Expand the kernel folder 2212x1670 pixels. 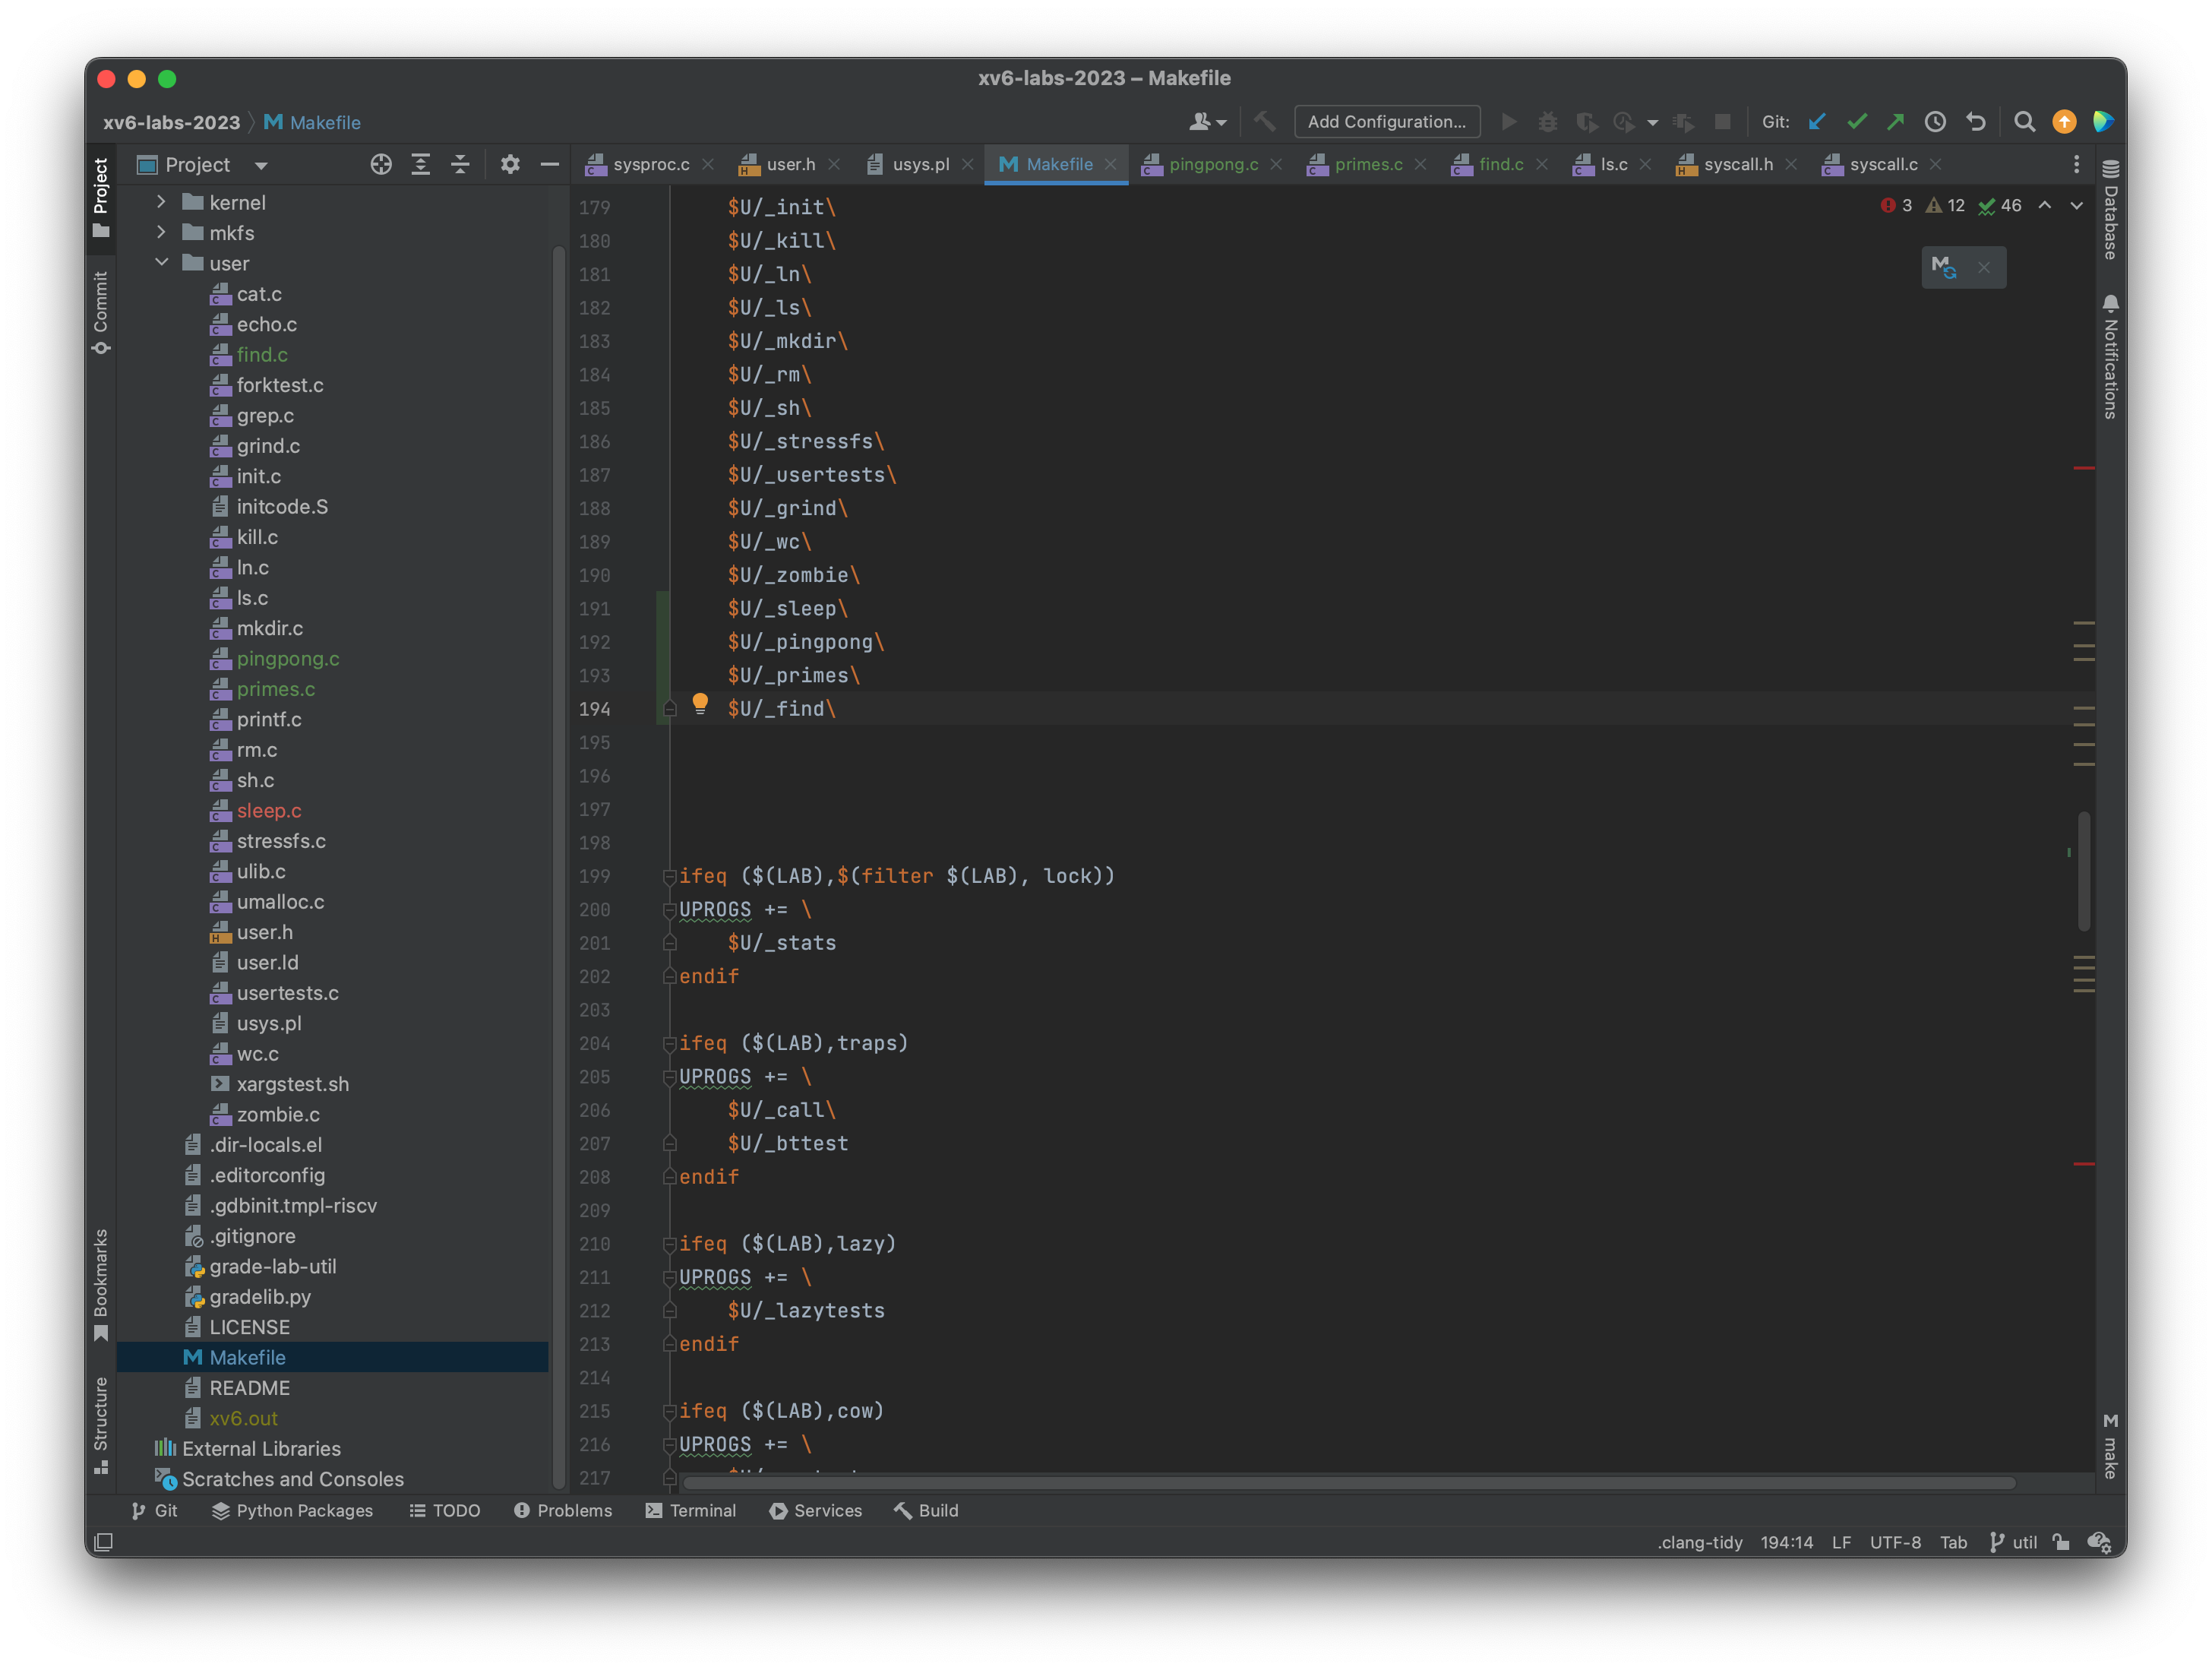click(x=162, y=202)
